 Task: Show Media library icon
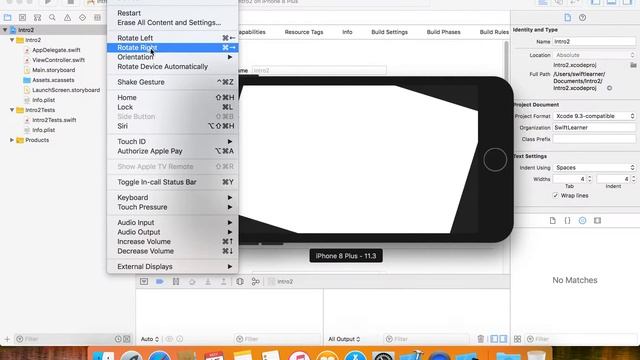(x=598, y=220)
